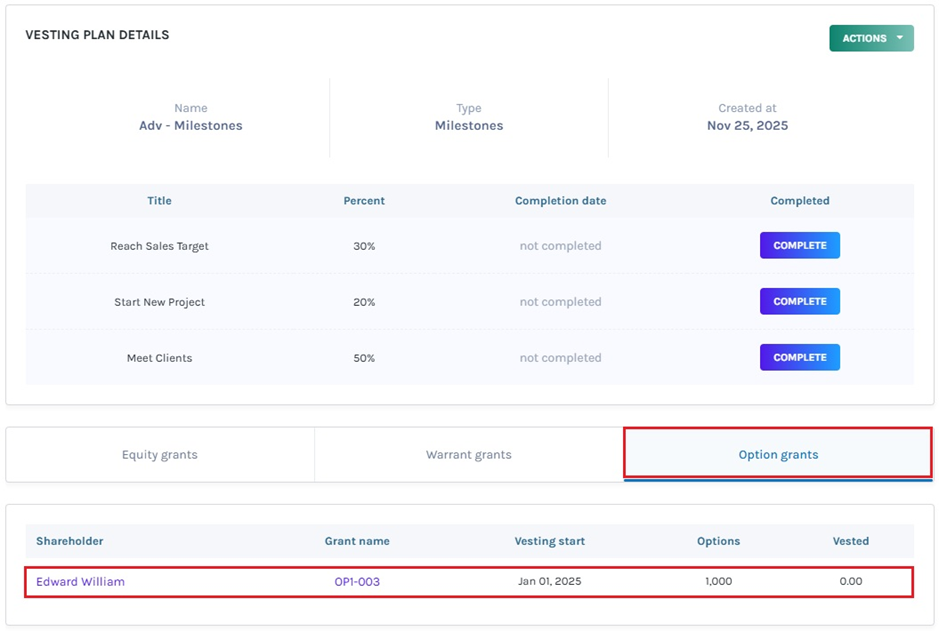Screen dimensions: 939x631
Task: Open the OP1-003 grant link
Action: coord(357,582)
